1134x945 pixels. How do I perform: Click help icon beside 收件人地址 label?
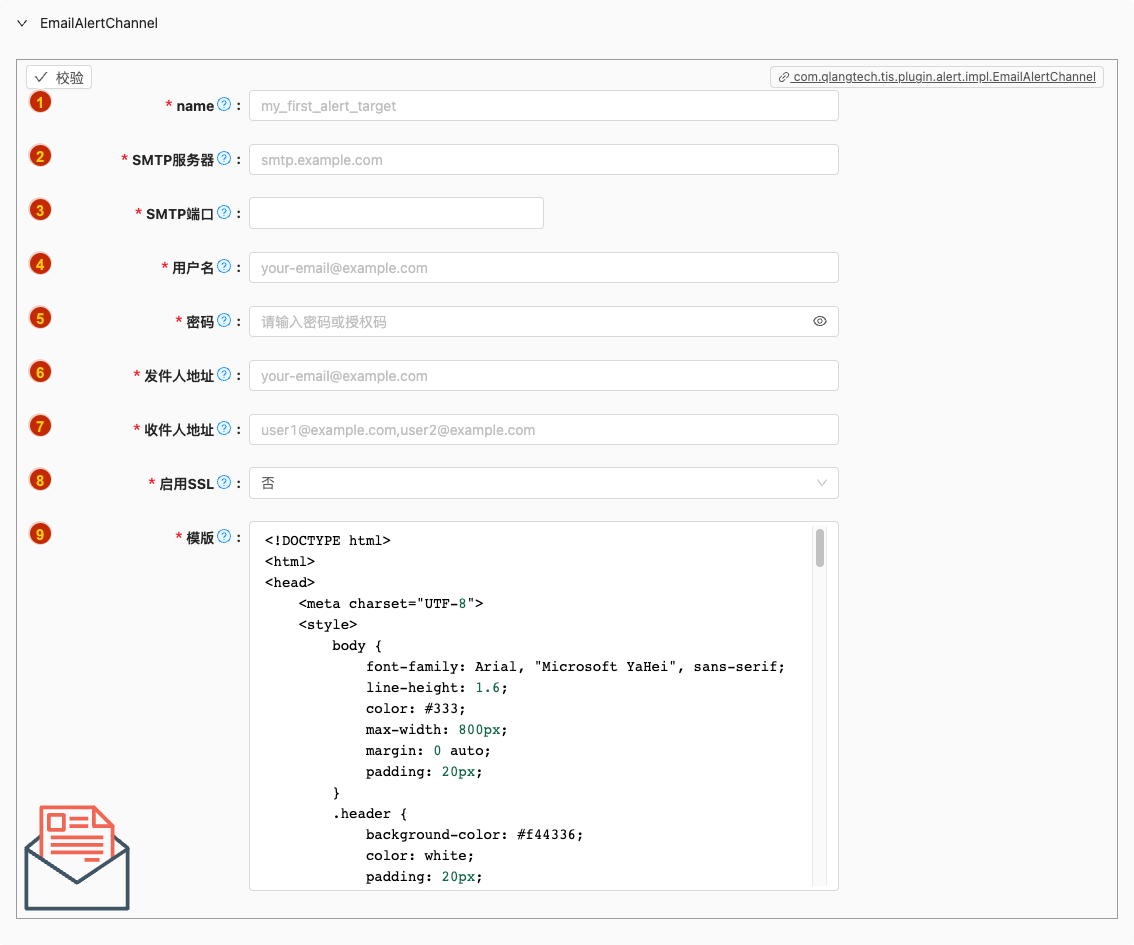tap(224, 429)
